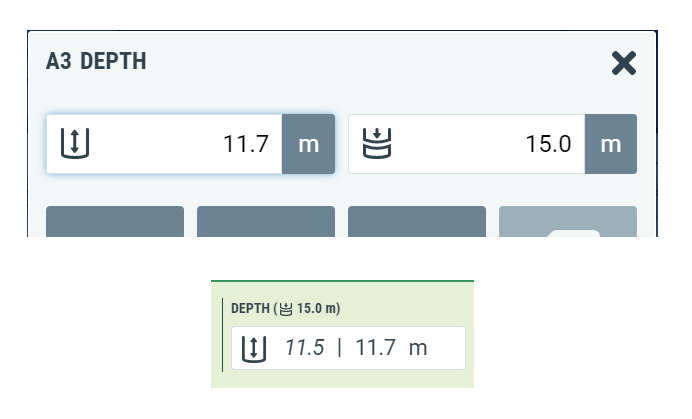Select the 15.0 max depth input field

(x=466, y=144)
